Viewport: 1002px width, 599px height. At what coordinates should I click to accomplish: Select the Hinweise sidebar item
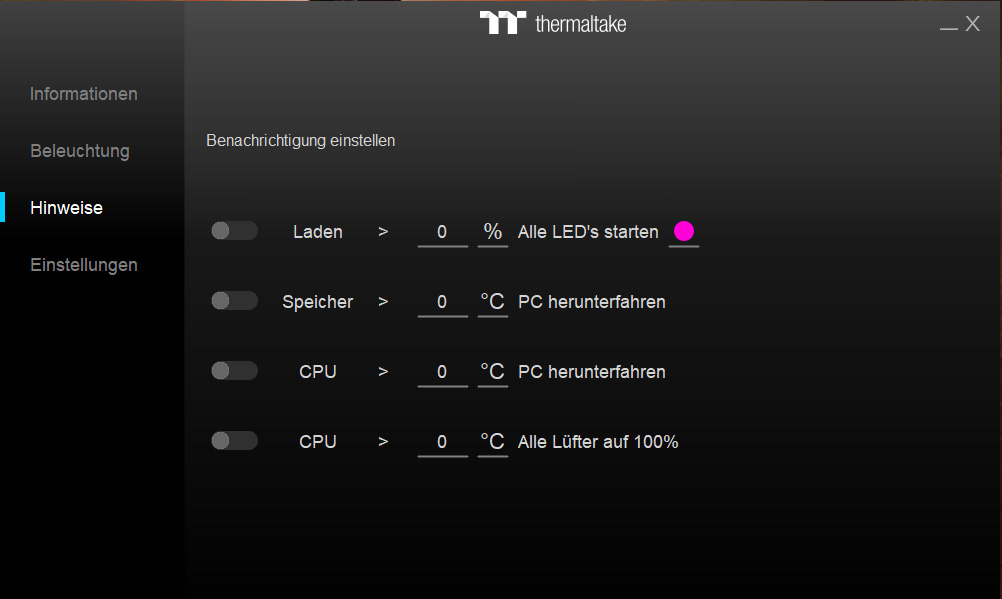pyautogui.click(x=66, y=208)
